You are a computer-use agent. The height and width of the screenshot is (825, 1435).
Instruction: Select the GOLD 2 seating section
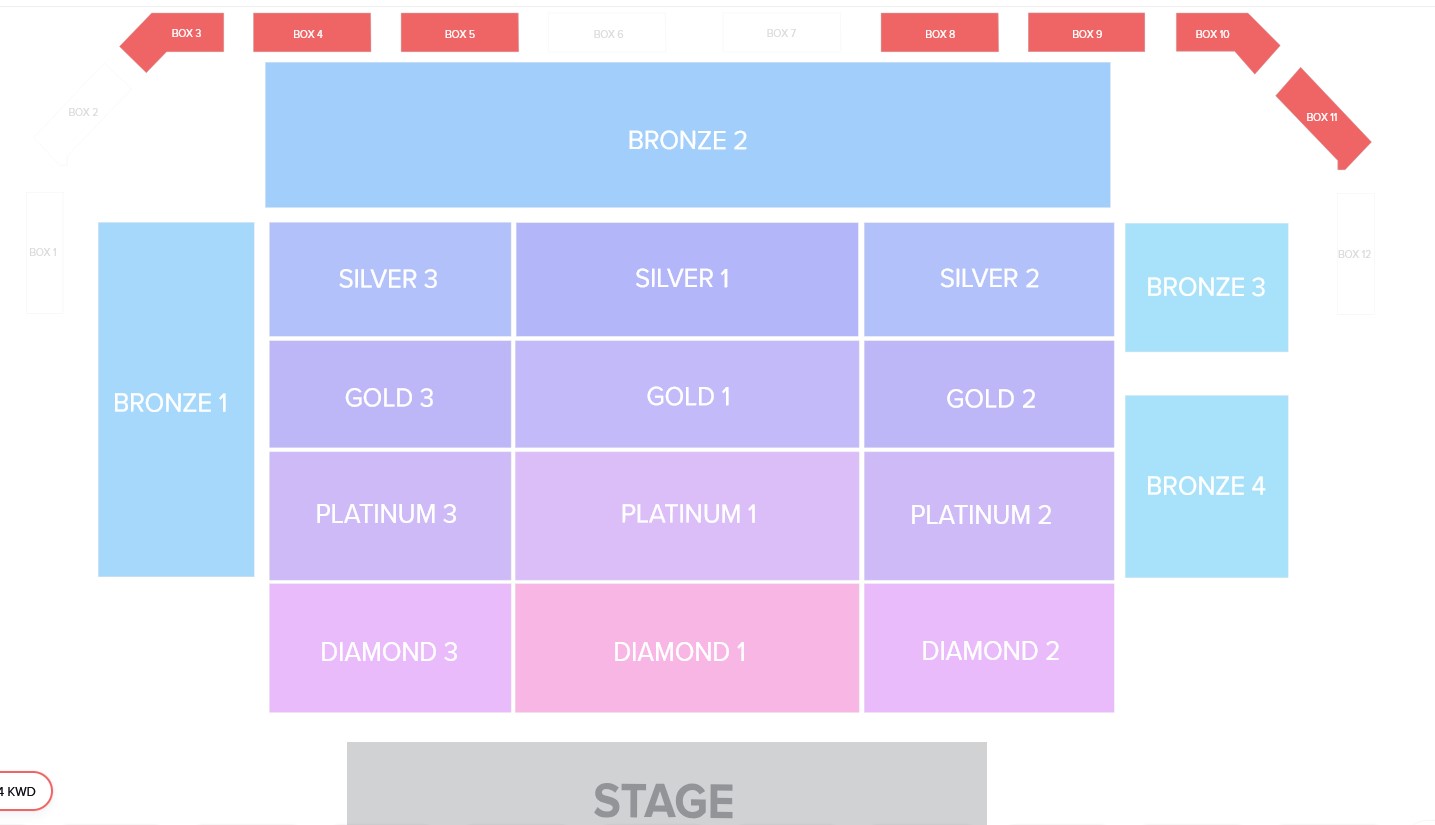point(989,396)
